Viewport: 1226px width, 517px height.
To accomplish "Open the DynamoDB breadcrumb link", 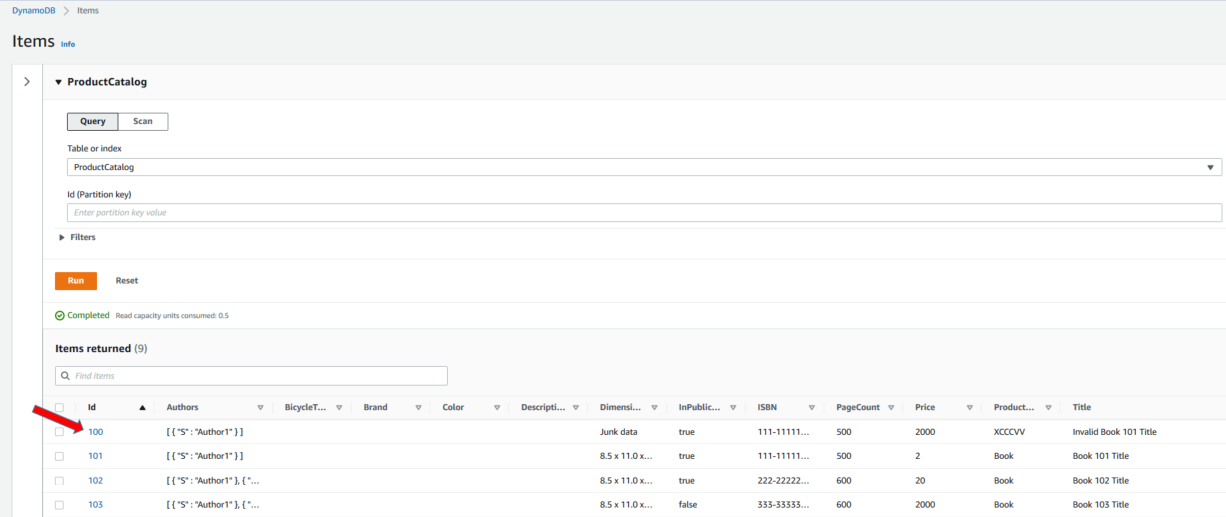I will [x=34, y=10].
